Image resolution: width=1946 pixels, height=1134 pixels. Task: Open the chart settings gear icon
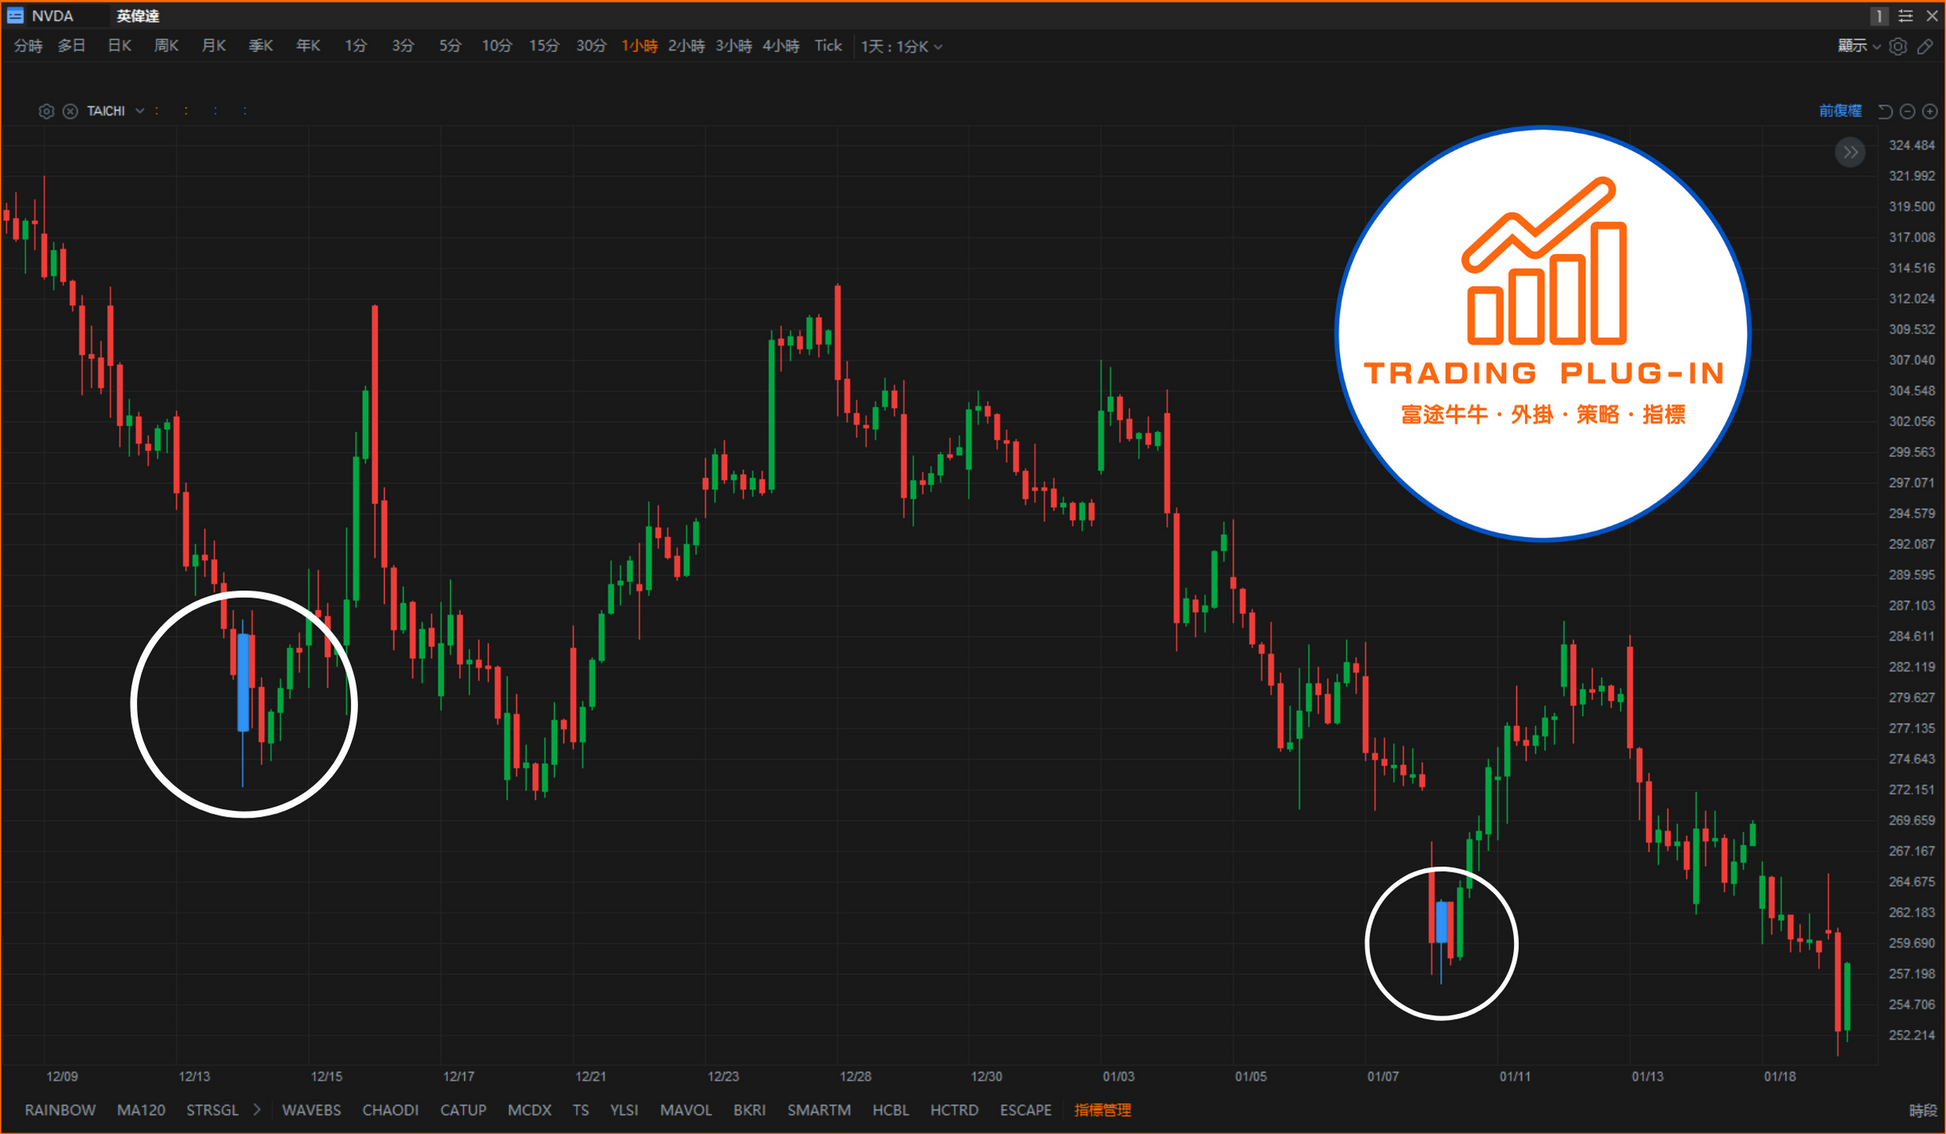pyautogui.click(x=1898, y=46)
